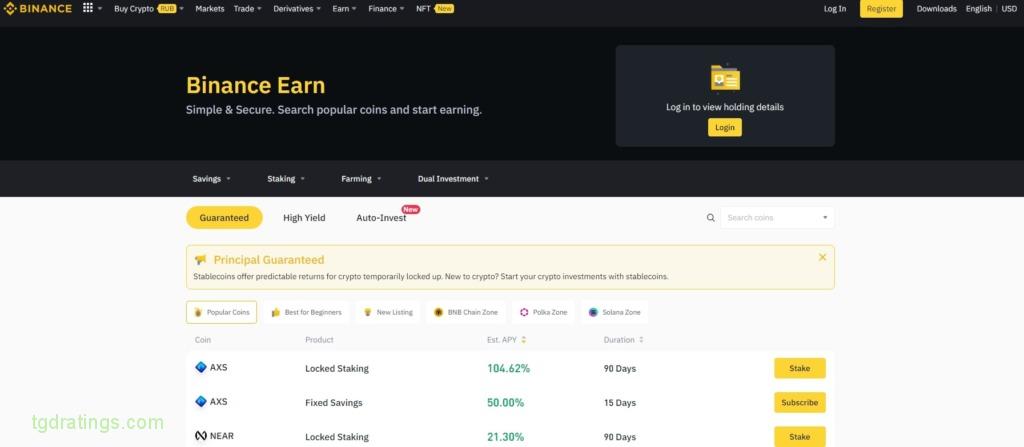
Task: Click the 104.62% APY value
Action: coord(508,369)
